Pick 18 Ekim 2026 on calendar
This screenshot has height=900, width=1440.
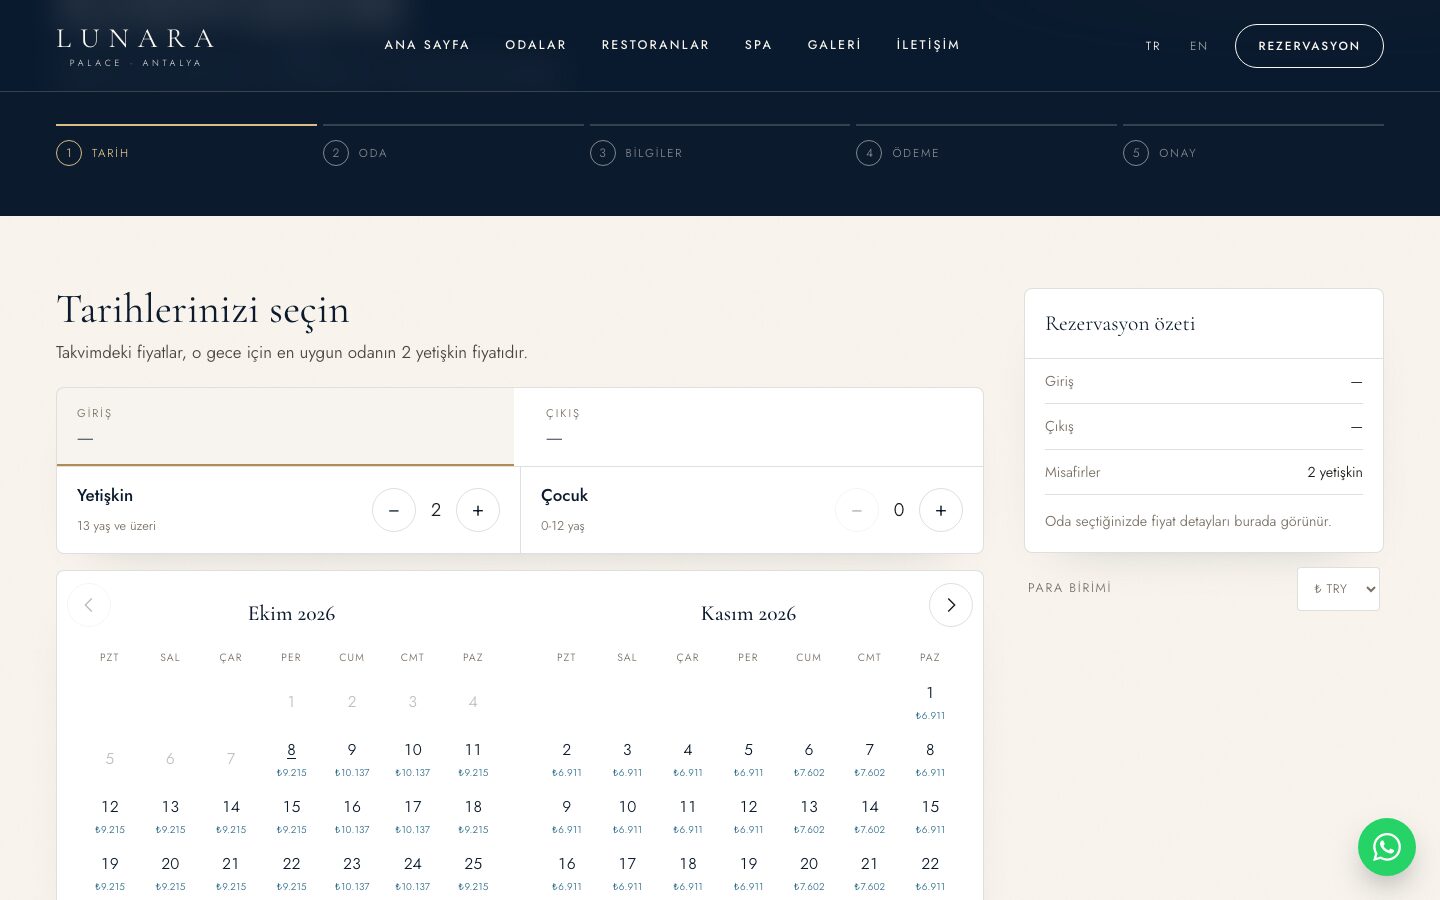tap(473, 816)
